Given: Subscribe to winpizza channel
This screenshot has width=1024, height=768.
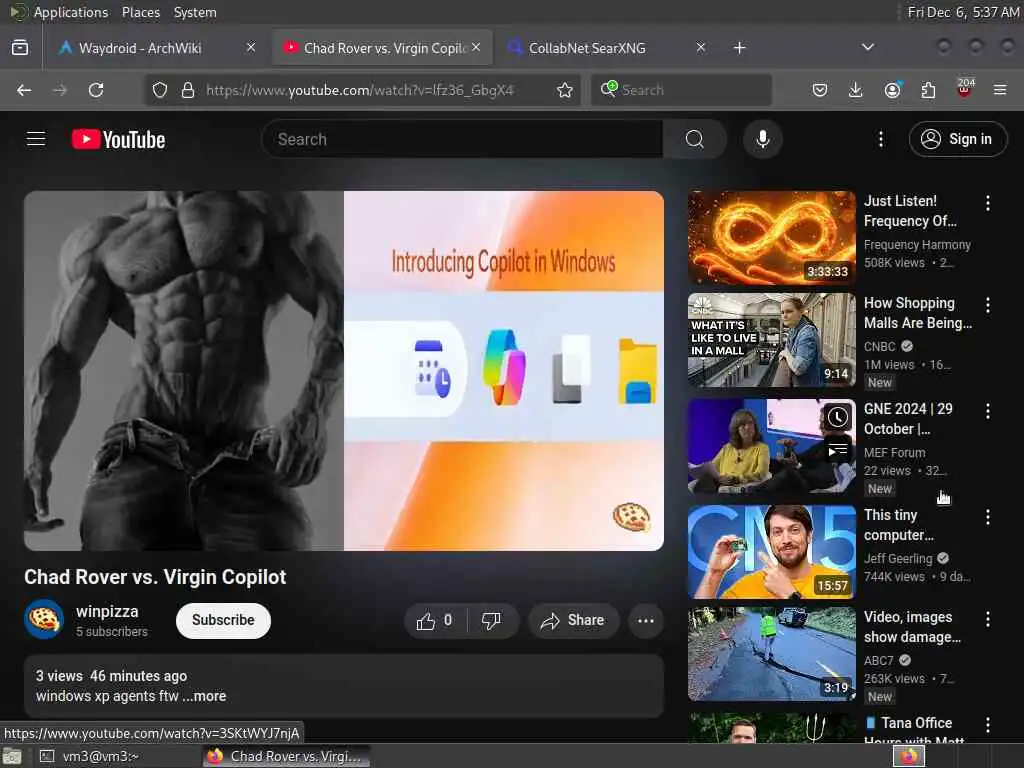Looking at the screenshot, I should (x=223, y=620).
